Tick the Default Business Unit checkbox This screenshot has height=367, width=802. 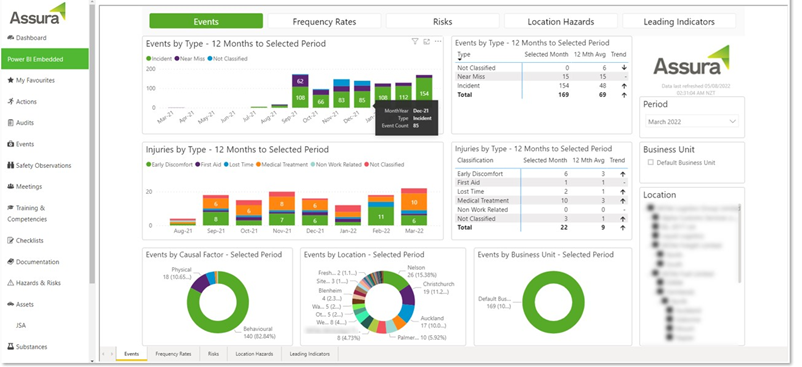point(651,163)
